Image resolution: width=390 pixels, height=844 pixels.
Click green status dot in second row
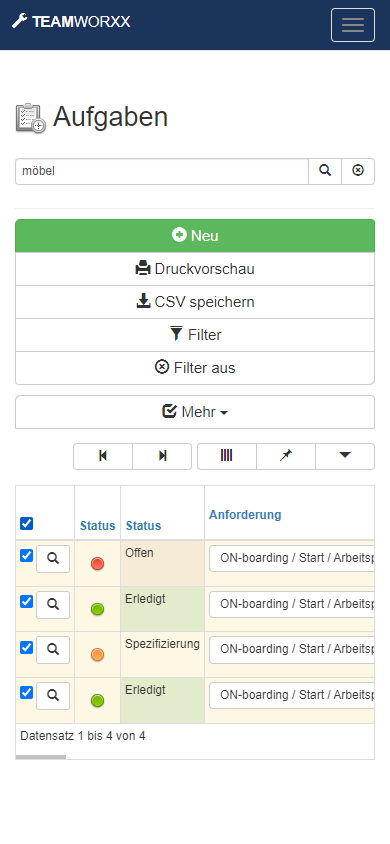(x=97, y=609)
